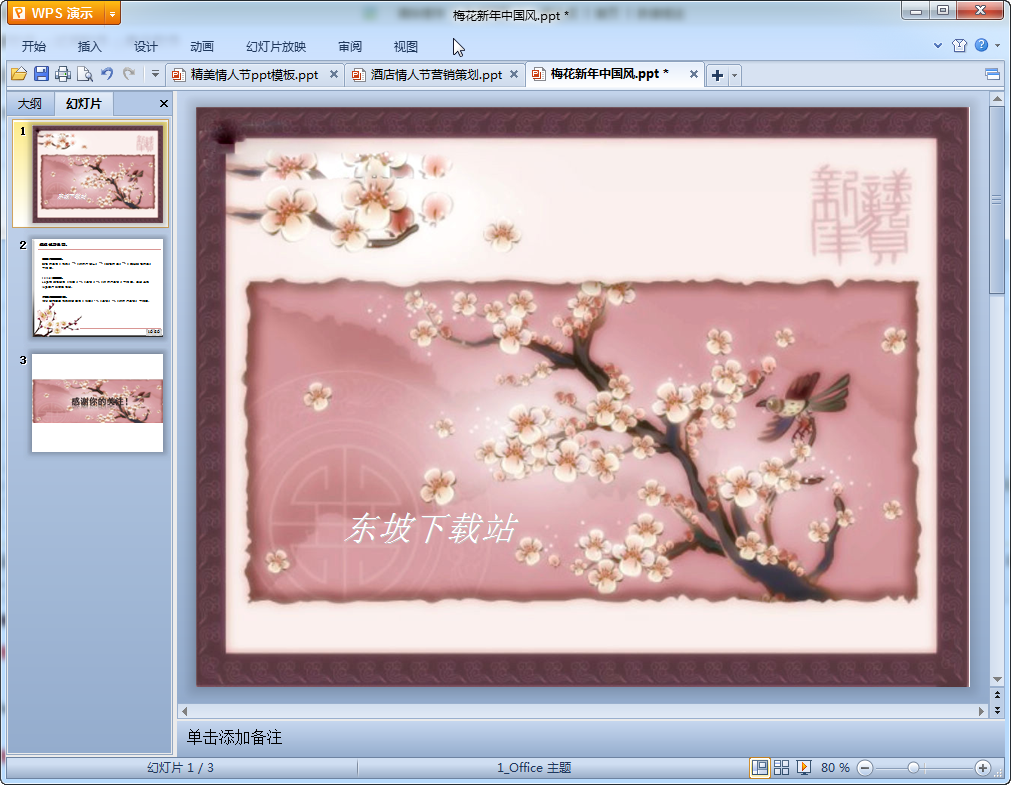
Task: Click the horizontal scrollbar right arrow
Action: coord(981,711)
